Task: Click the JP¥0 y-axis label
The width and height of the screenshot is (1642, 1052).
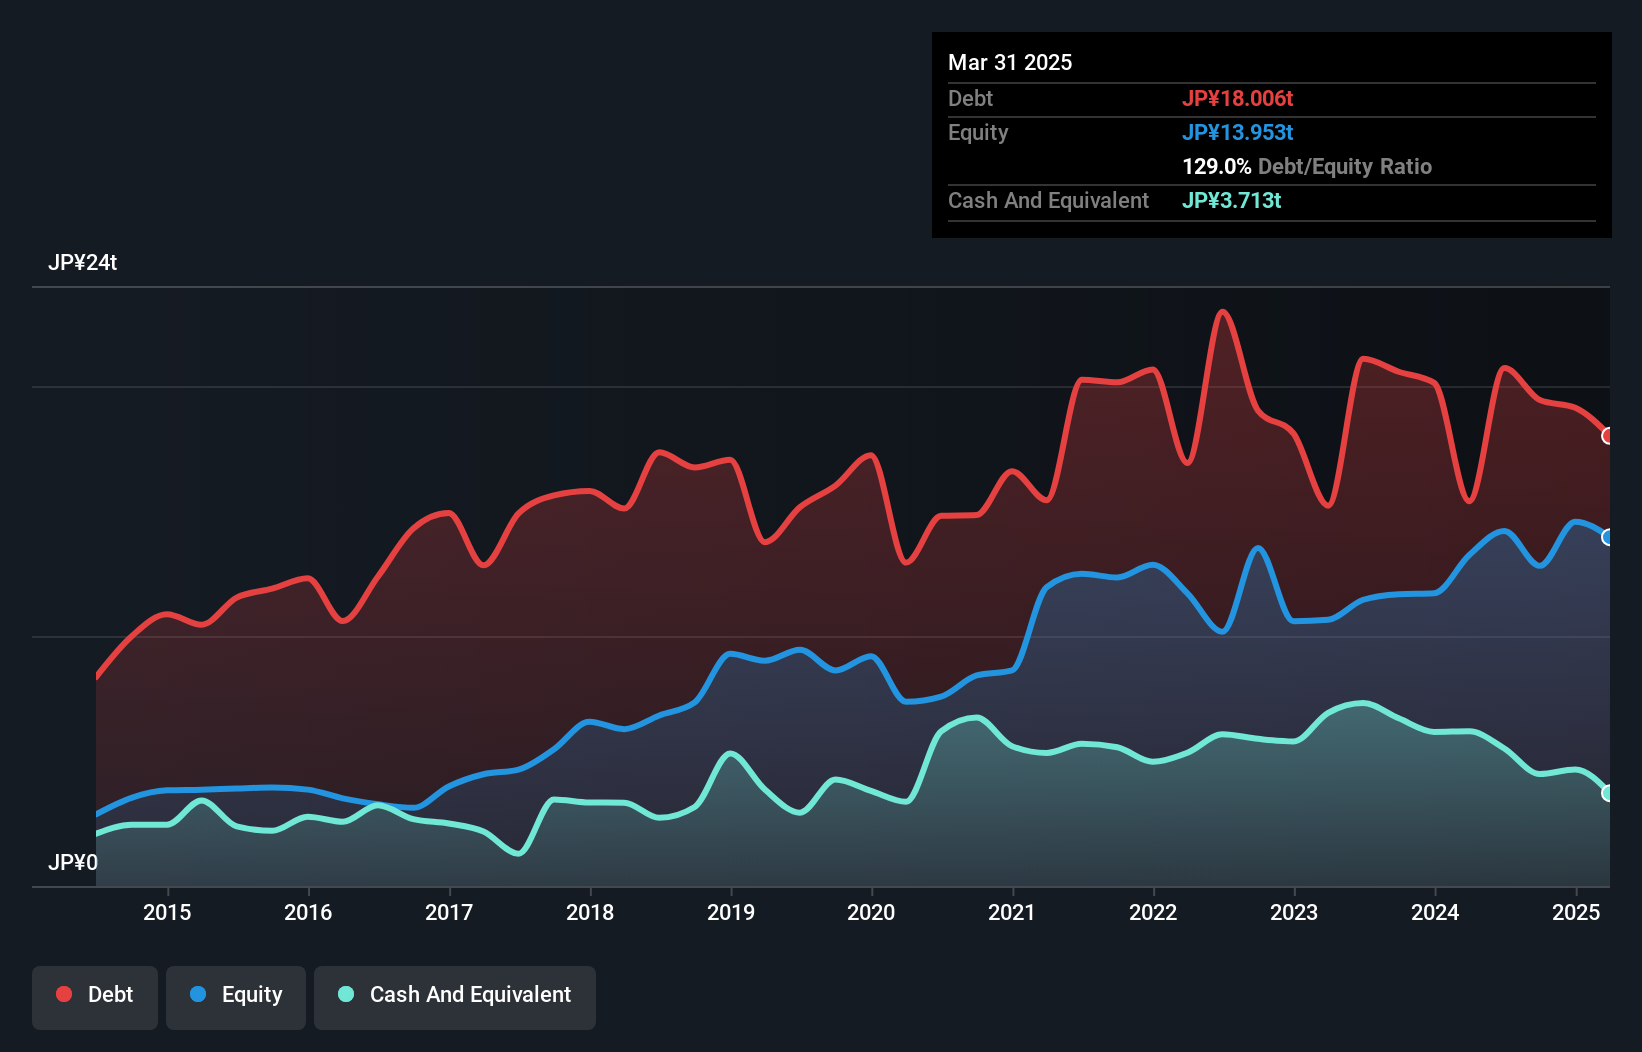Action: [x=73, y=862]
